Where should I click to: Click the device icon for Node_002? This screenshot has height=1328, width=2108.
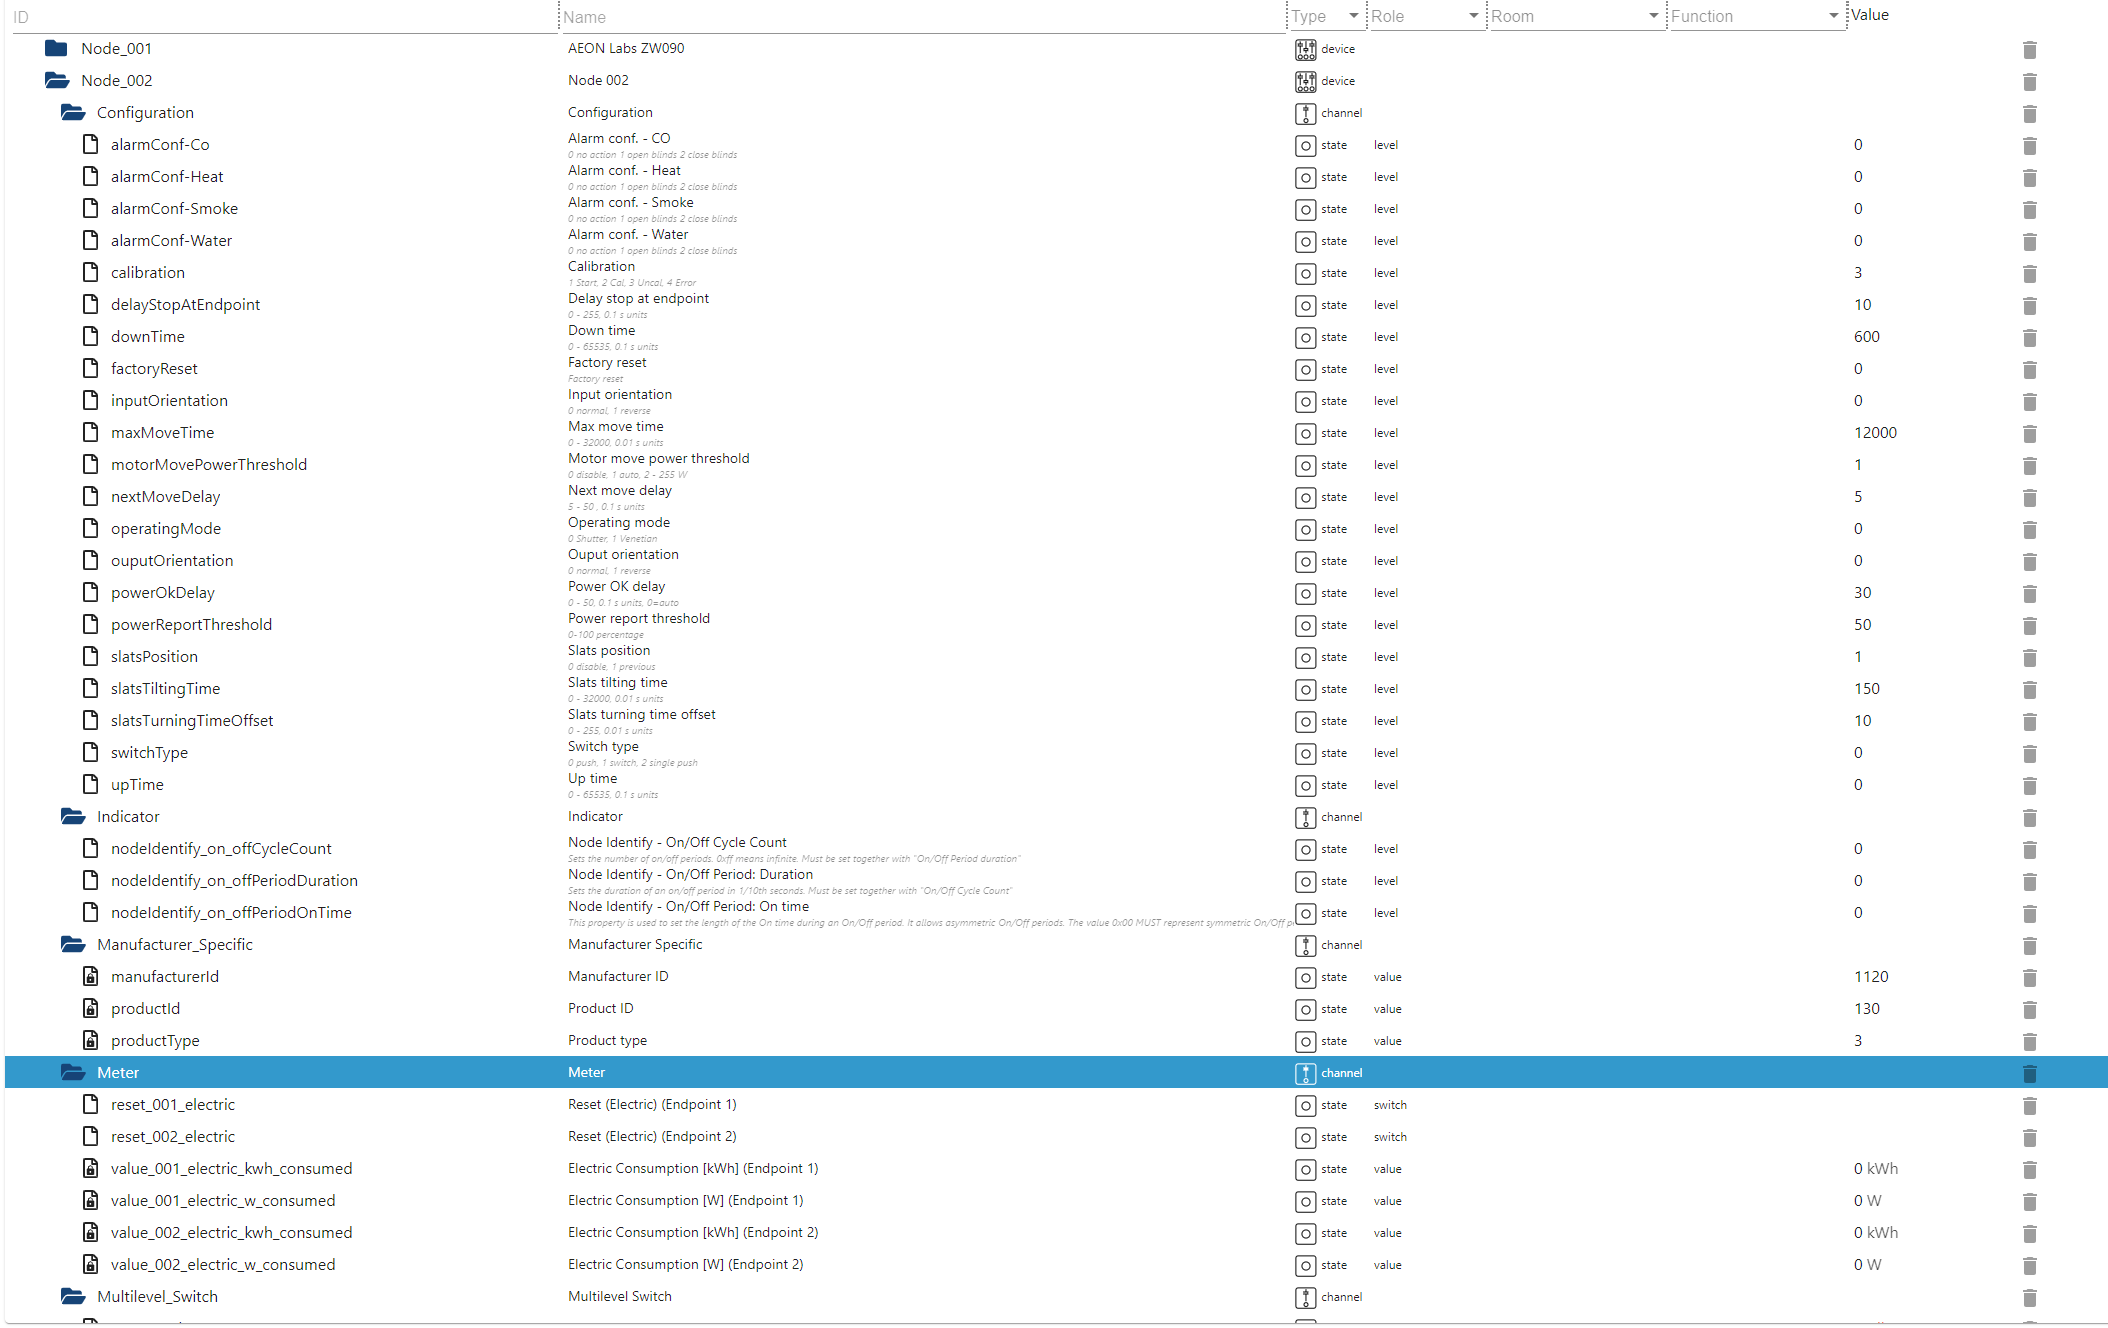[x=1306, y=81]
